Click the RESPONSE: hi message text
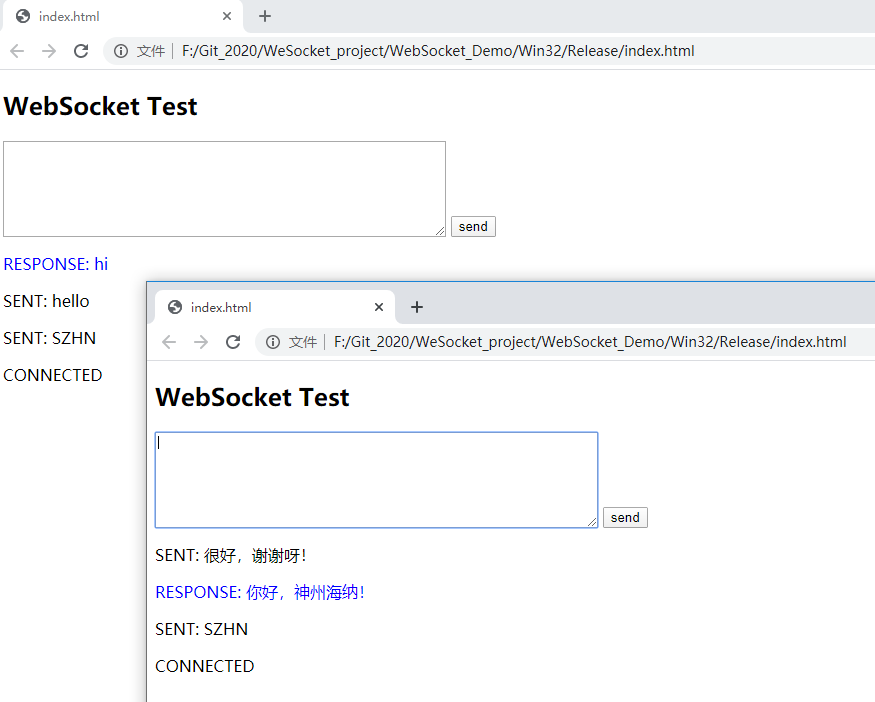 coord(55,264)
